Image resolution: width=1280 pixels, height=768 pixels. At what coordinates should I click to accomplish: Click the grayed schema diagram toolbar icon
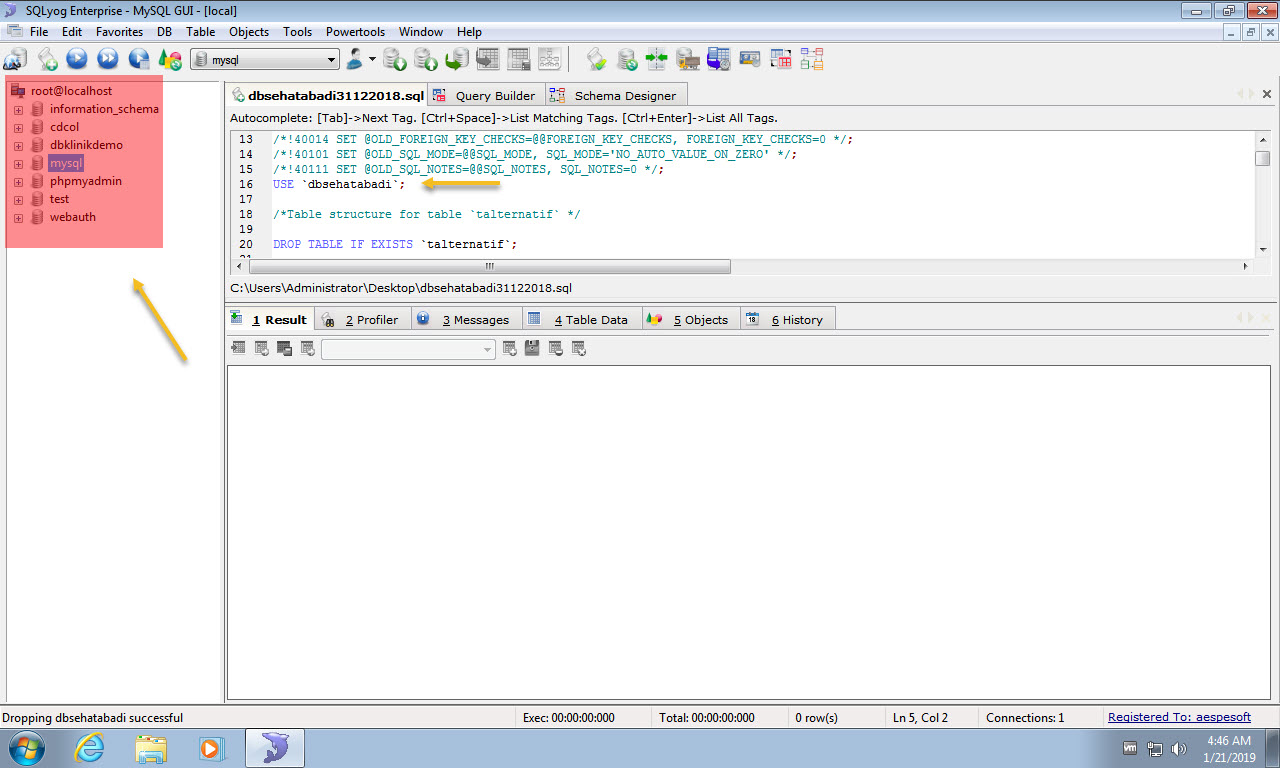tap(550, 59)
